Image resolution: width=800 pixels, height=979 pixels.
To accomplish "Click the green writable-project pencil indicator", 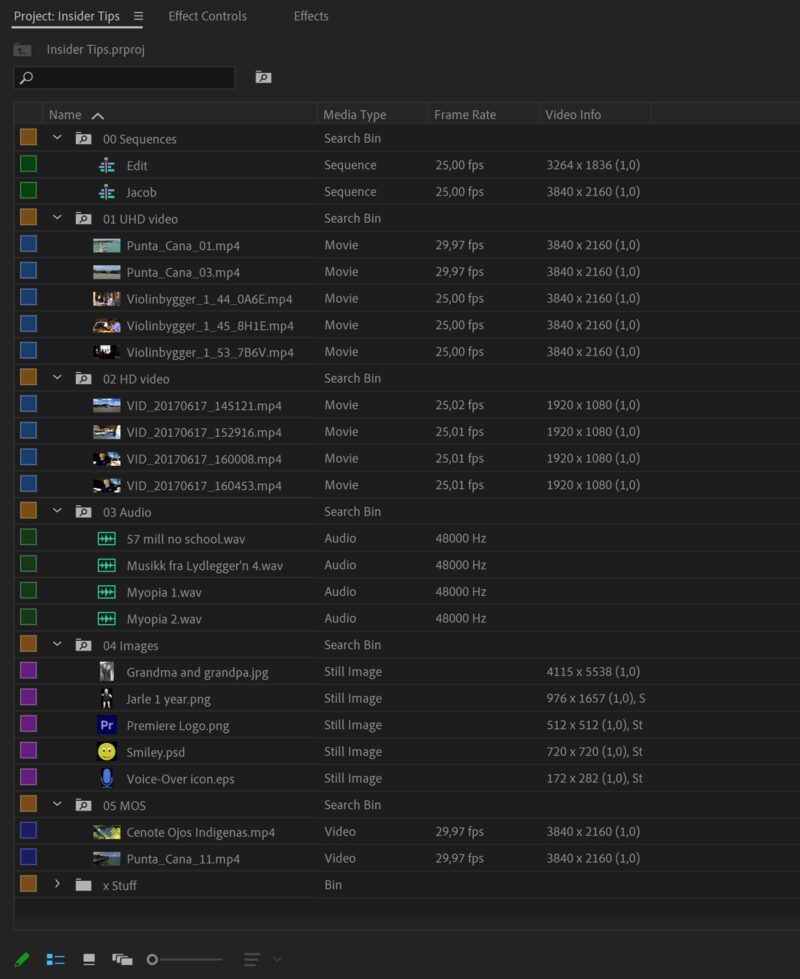I will [x=22, y=958].
